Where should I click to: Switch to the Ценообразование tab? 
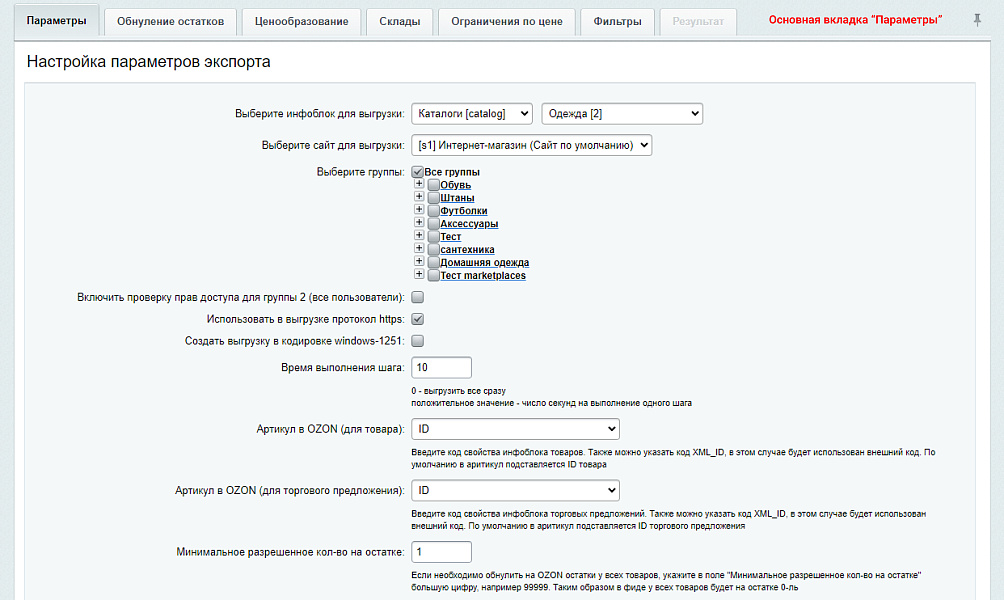coord(302,22)
